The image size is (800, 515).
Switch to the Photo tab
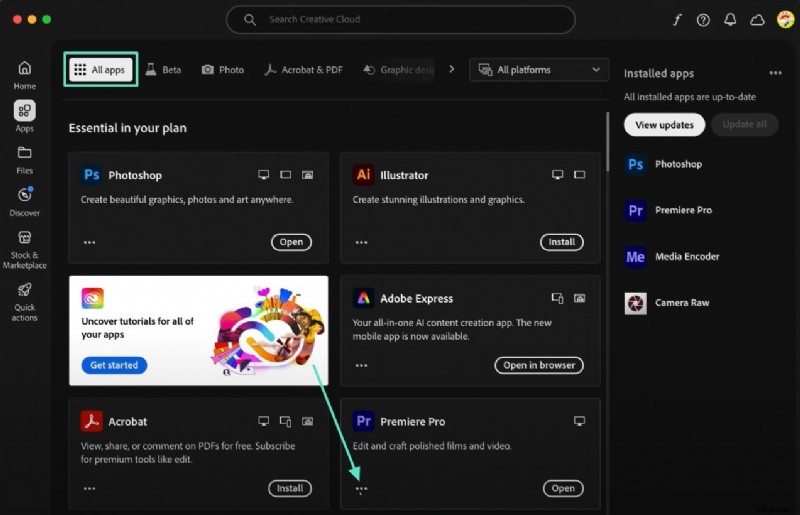(222, 69)
